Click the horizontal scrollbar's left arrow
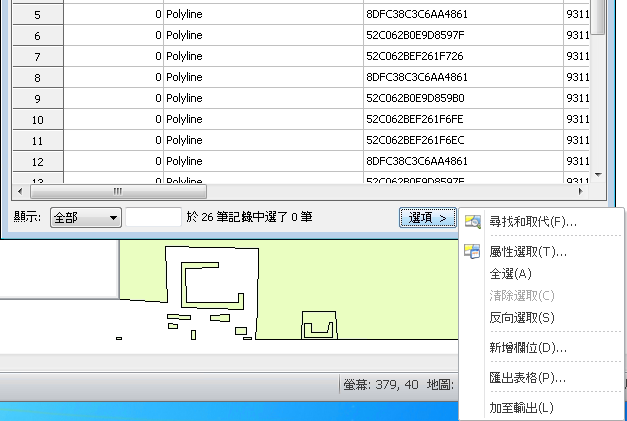 [22, 191]
